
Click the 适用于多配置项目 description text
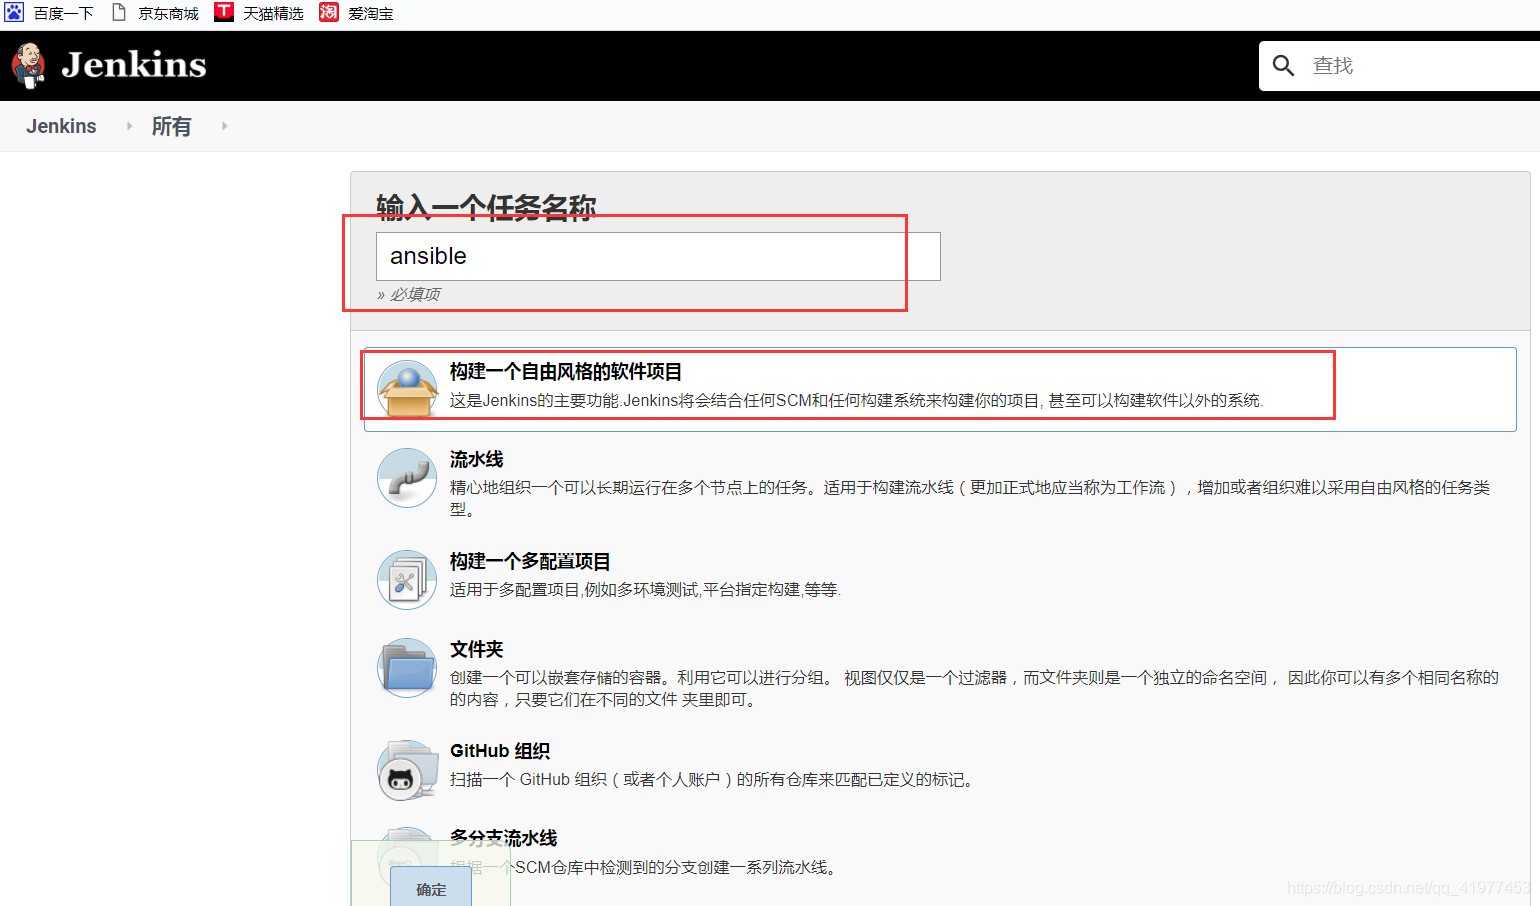tap(645, 590)
